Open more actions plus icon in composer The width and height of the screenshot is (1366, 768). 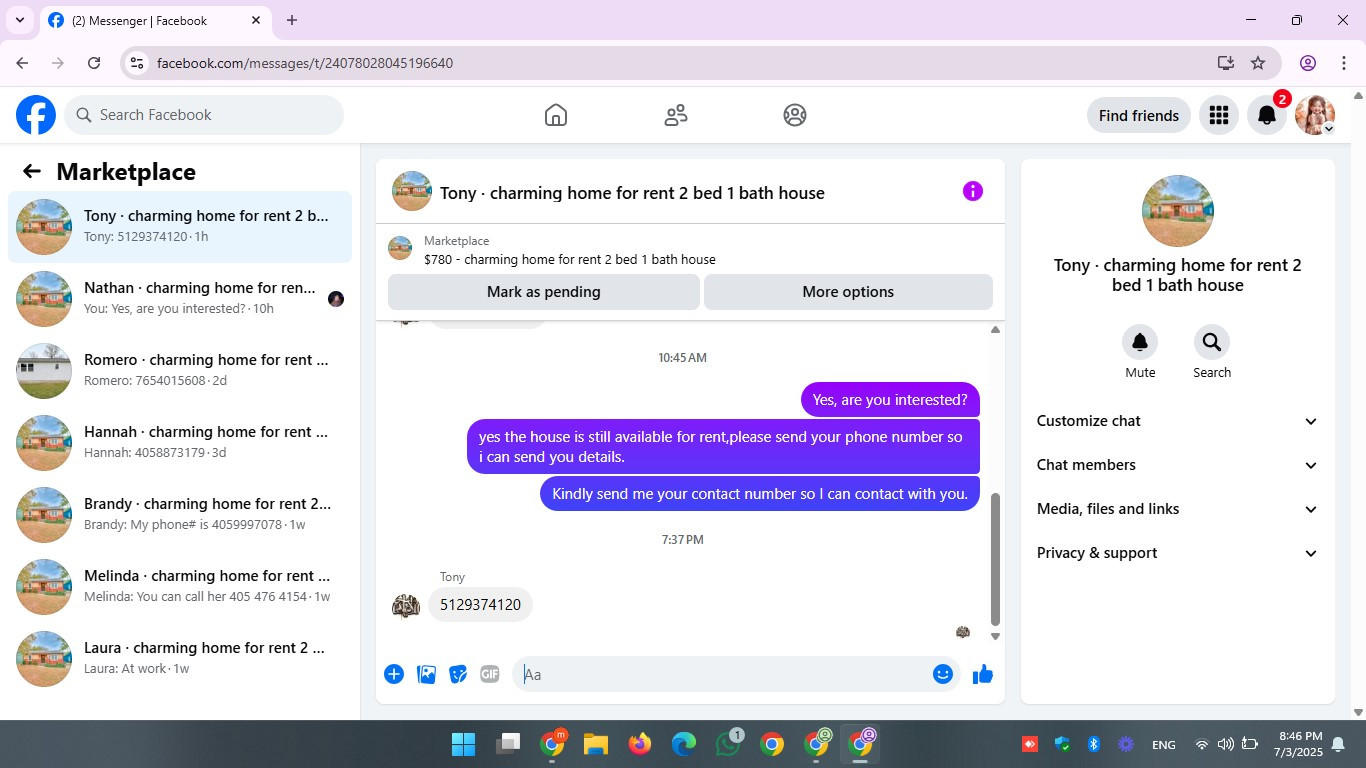pyautogui.click(x=394, y=674)
